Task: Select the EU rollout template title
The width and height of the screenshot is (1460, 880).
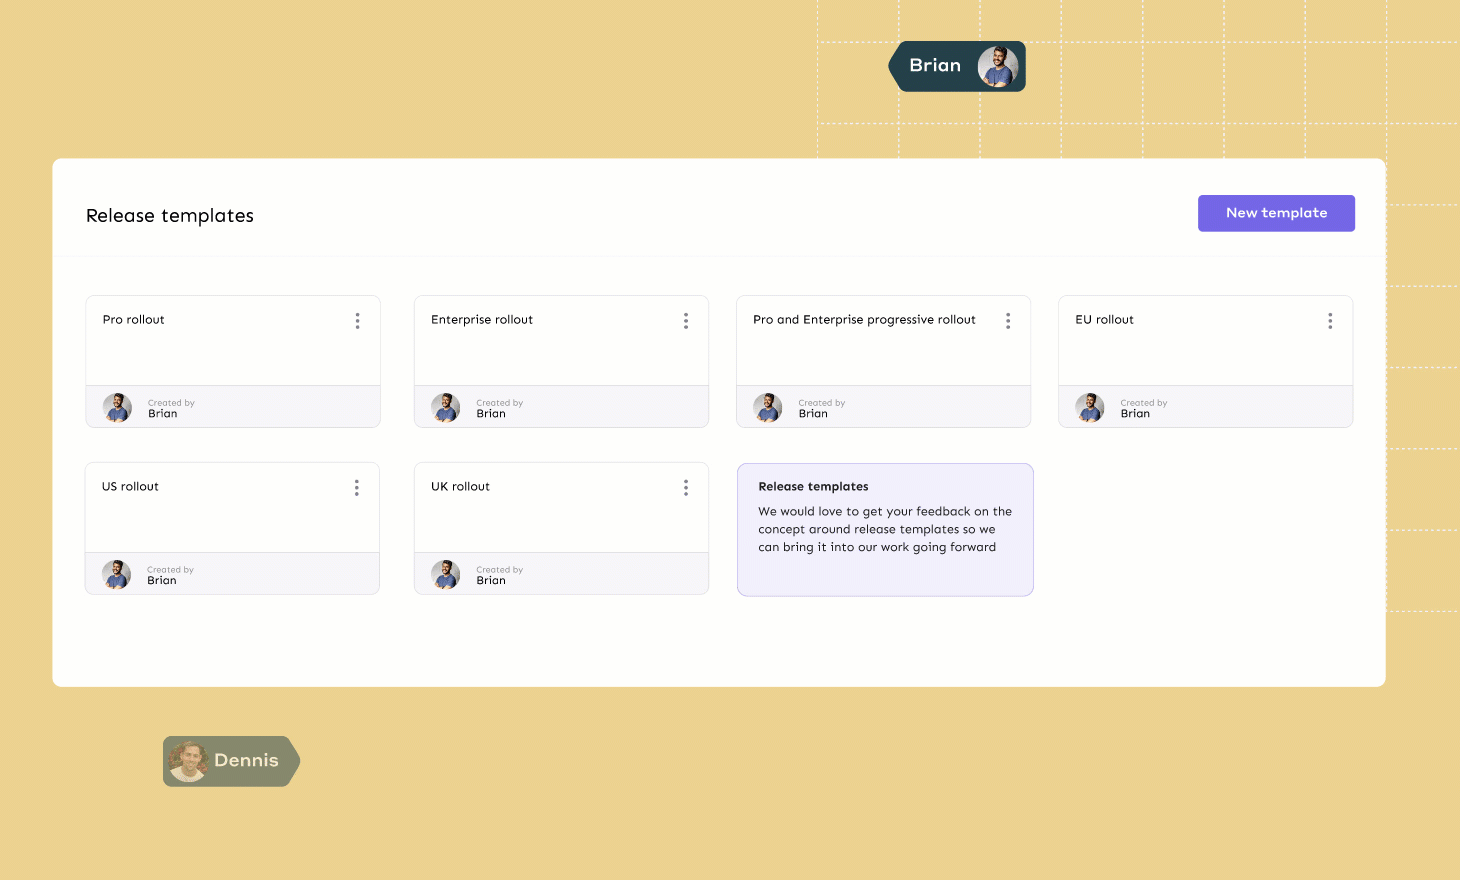Action: 1104,320
